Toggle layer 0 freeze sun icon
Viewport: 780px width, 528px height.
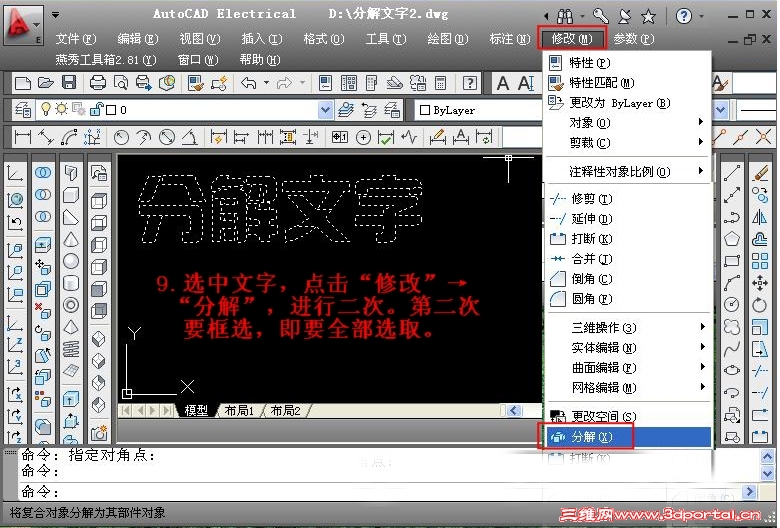pos(62,109)
